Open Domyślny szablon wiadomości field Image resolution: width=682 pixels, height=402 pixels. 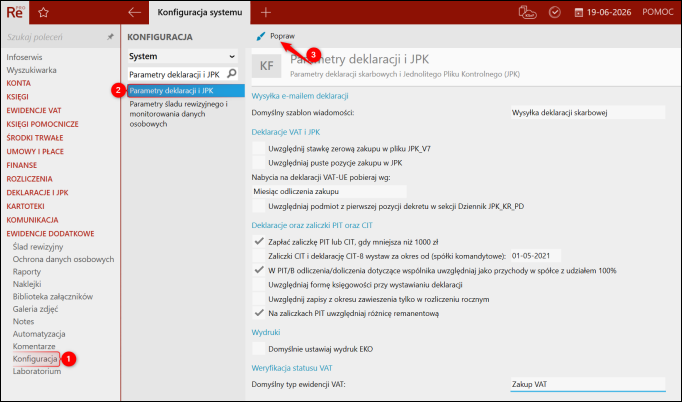pyautogui.click(x=588, y=112)
